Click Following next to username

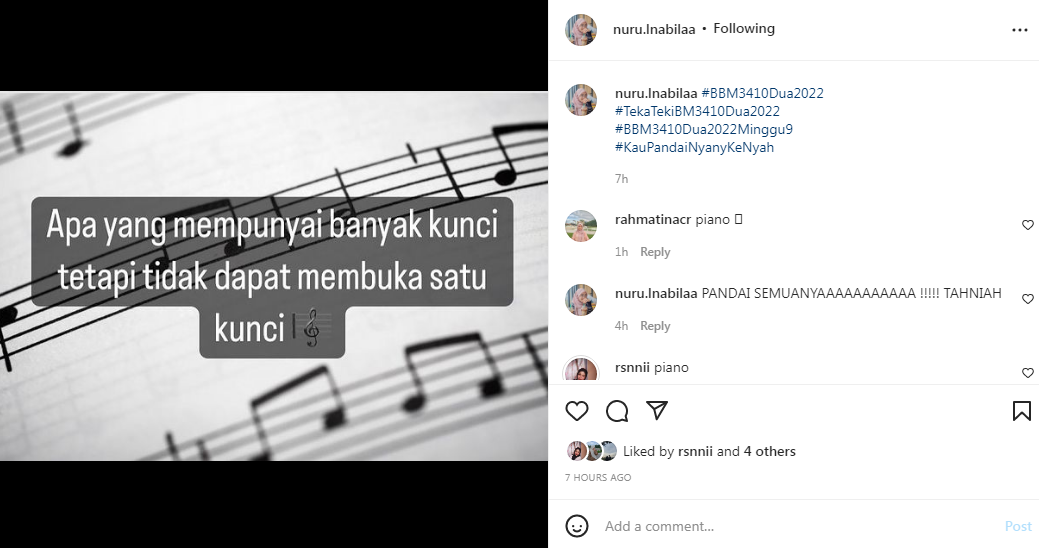[x=743, y=28]
